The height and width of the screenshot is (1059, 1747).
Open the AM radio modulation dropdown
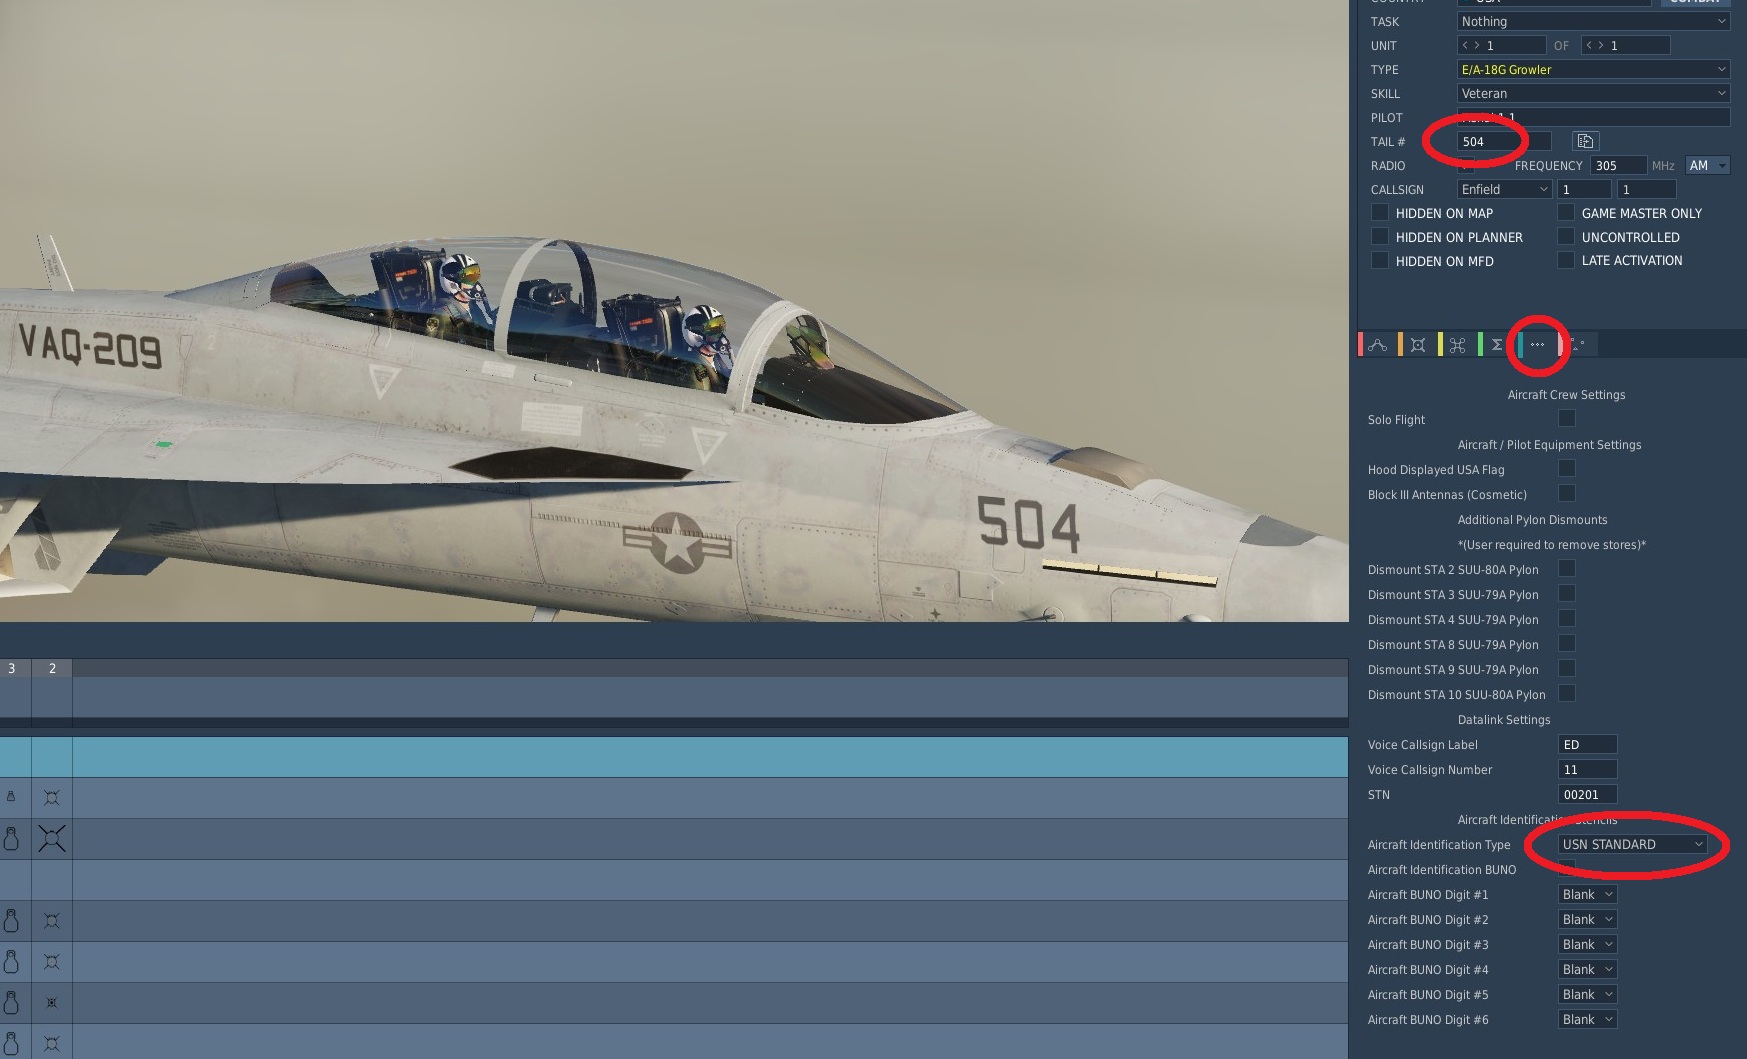(x=1707, y=165)
